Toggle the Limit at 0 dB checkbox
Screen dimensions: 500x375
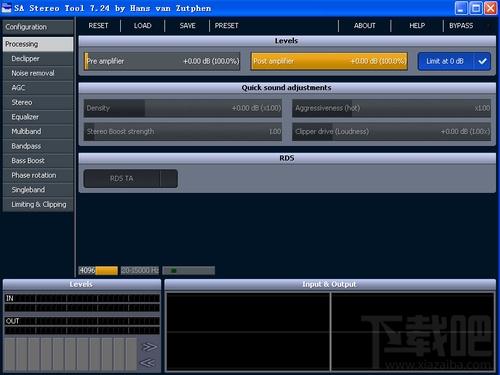[x=482, y=61]
